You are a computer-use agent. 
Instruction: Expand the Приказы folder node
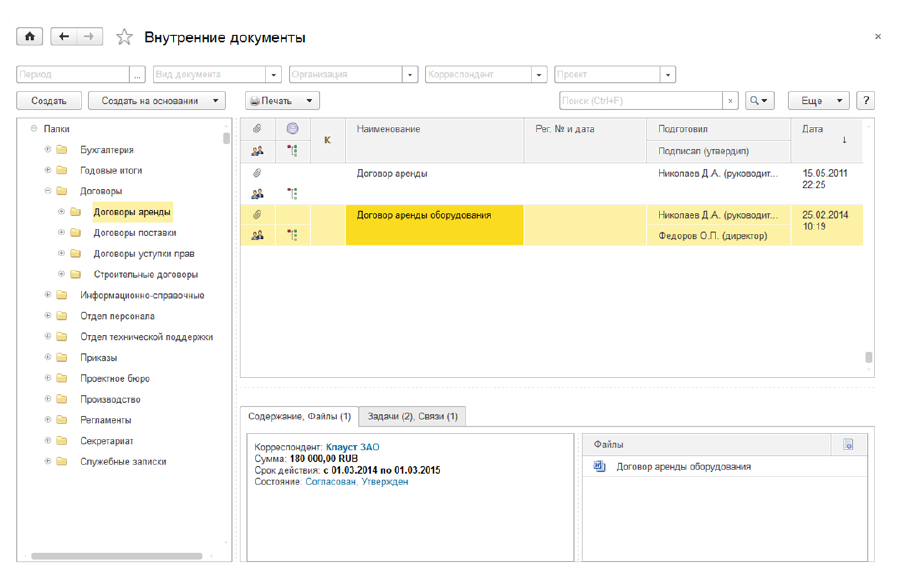point(48,357)
